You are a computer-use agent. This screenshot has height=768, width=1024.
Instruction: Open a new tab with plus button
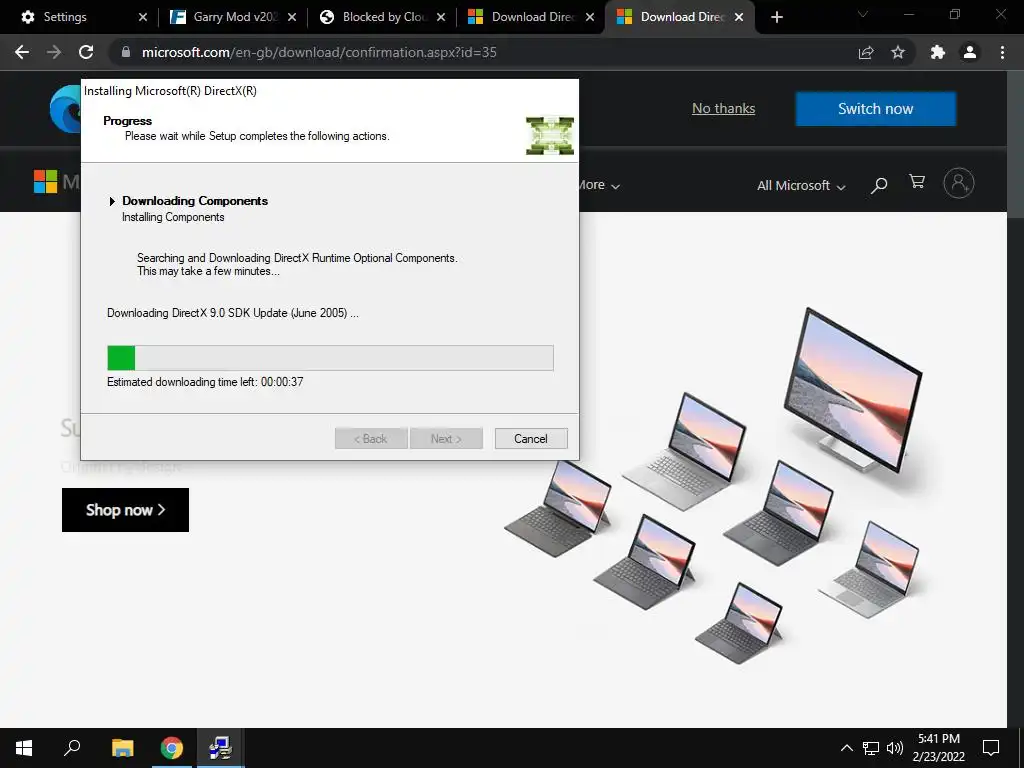pyautogui.click(x=776, y=17)
